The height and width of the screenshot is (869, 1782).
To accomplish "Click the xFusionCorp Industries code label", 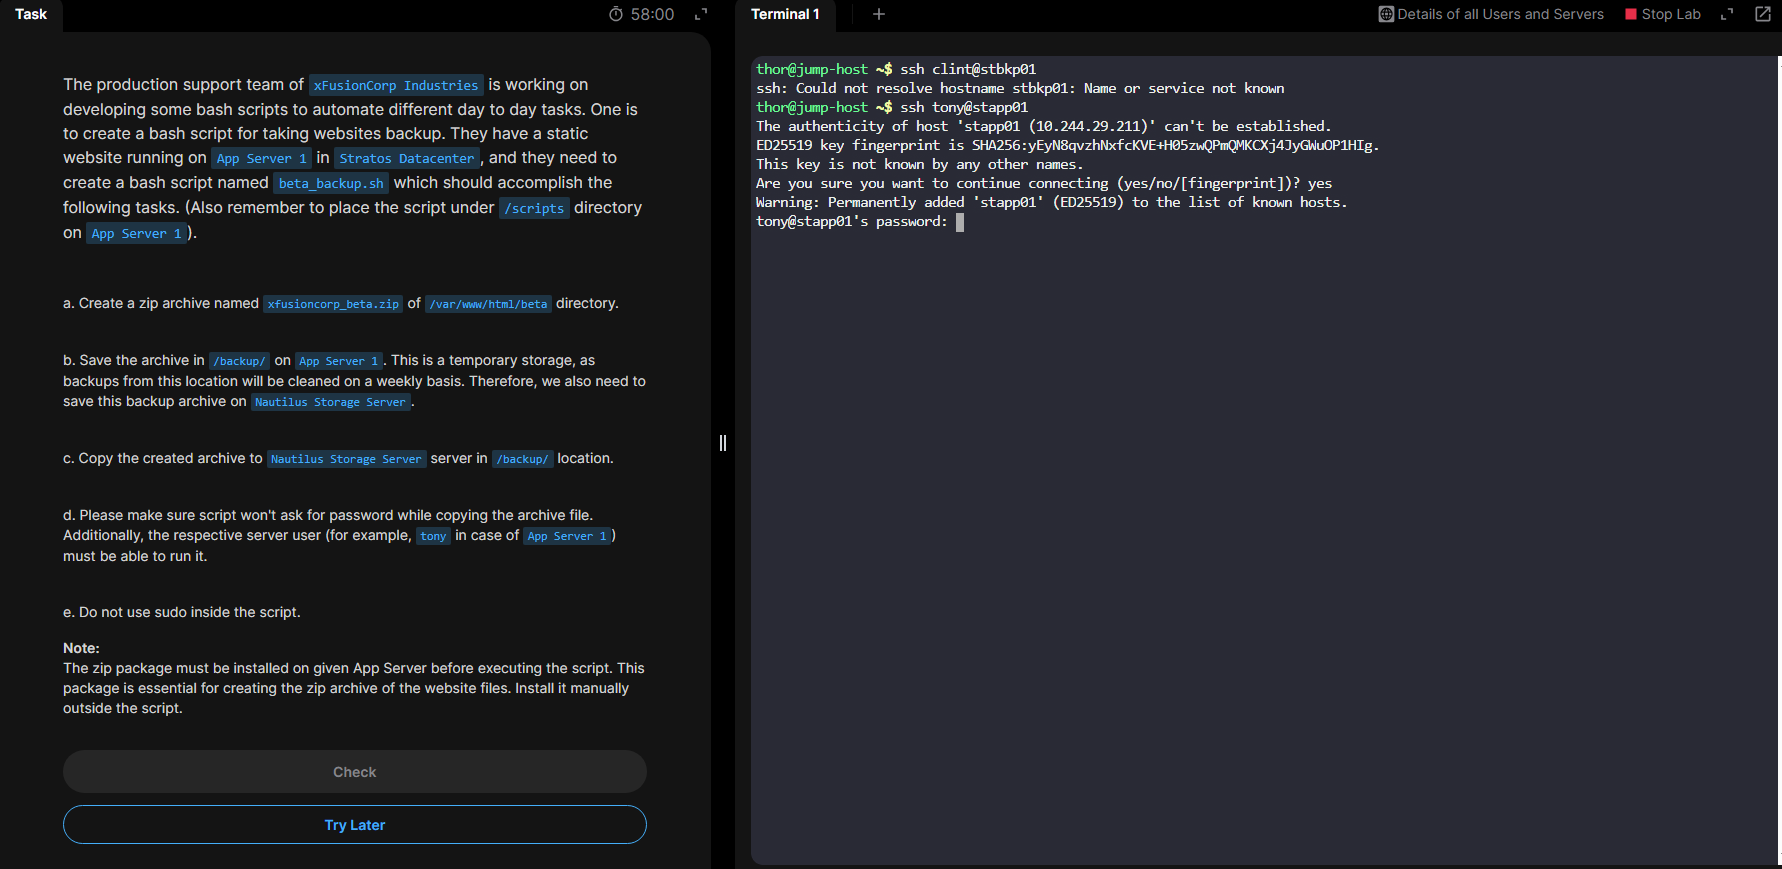I will point(396,86).
